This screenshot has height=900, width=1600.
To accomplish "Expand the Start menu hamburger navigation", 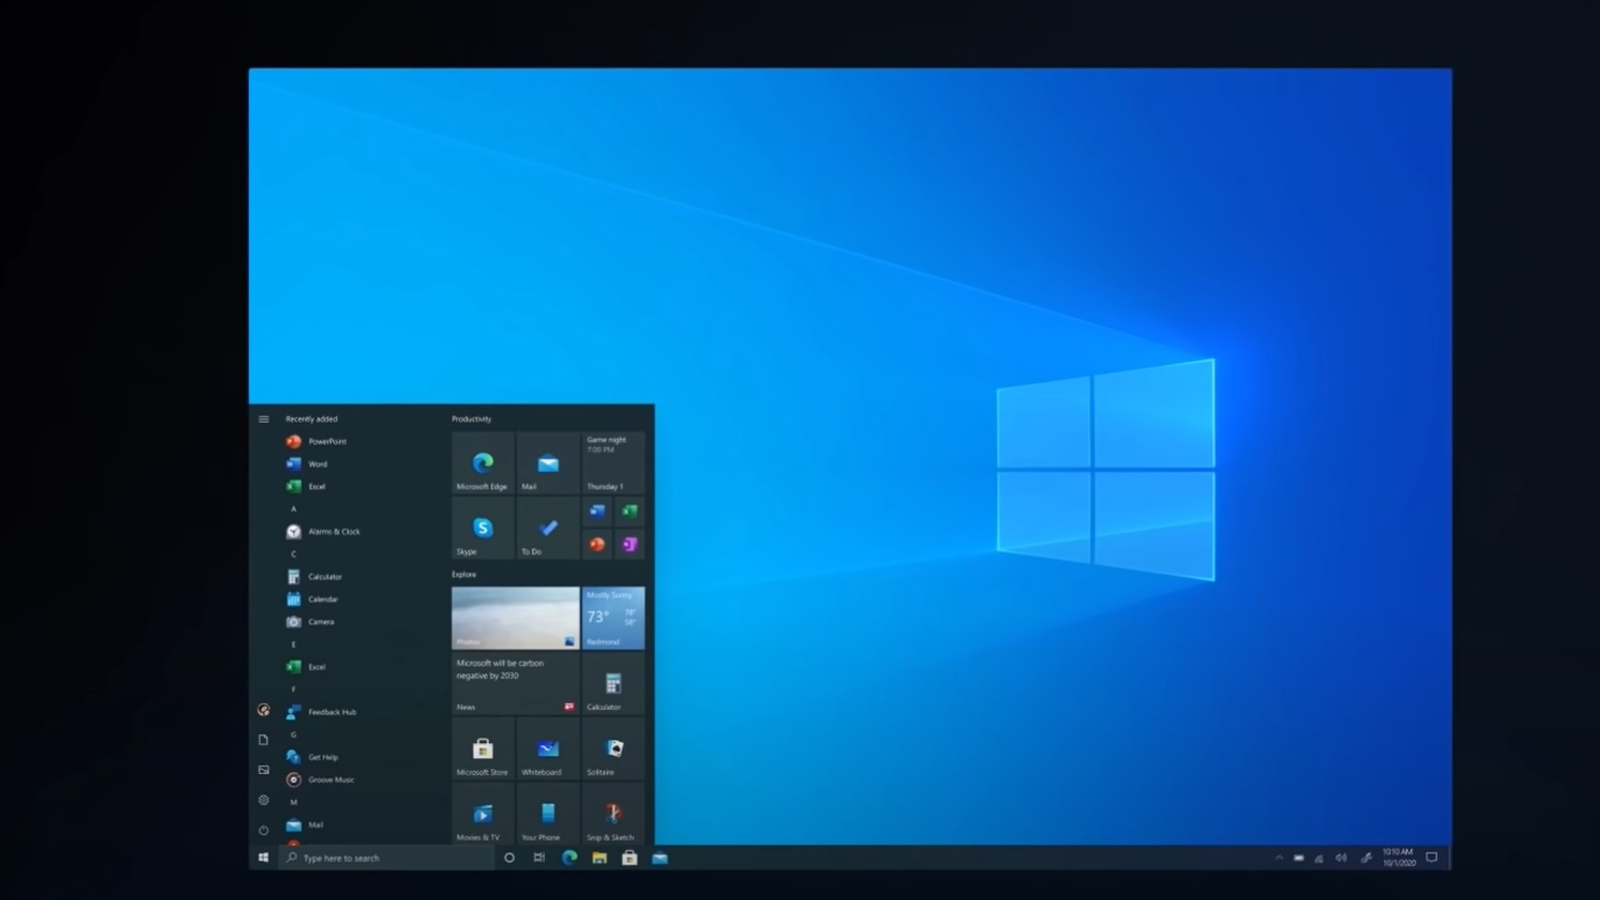I will (x=264, y=419).
